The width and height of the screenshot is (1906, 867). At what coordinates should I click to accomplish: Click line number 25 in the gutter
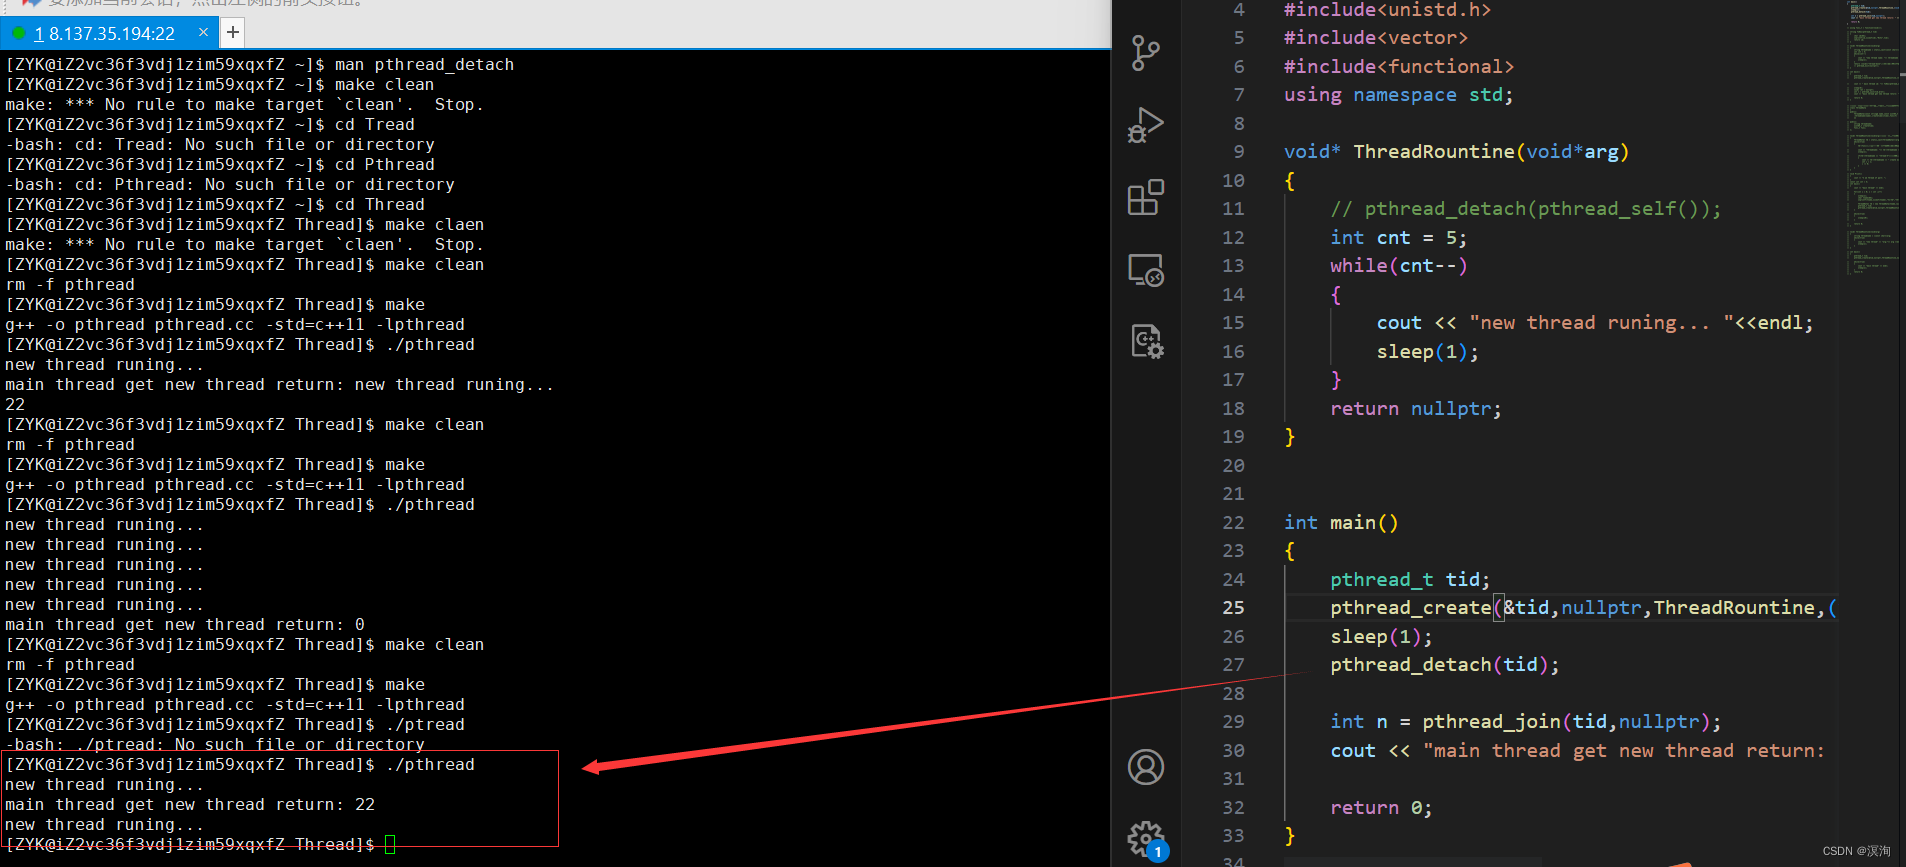[1233, 608]
